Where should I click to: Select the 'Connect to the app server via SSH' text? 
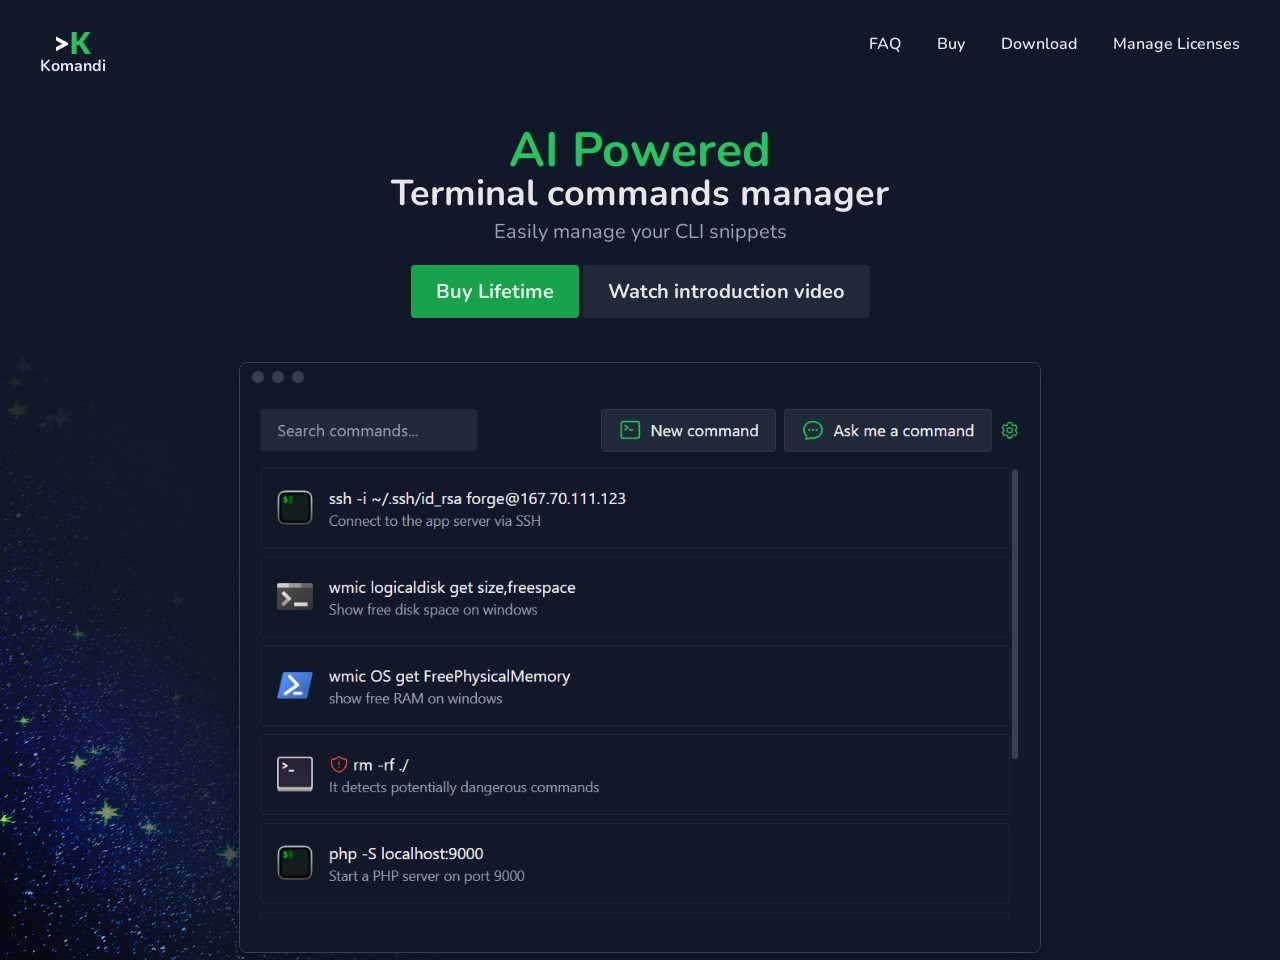click(435, 521)
